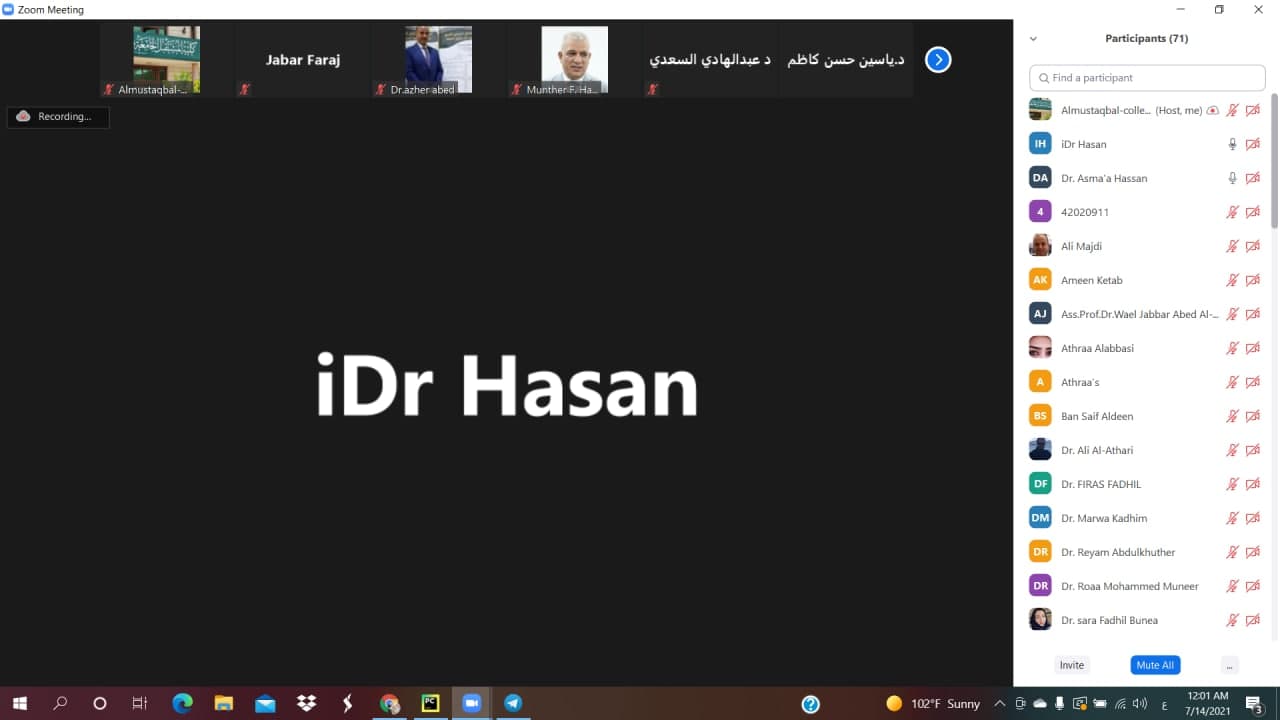This screenshot has height=720, width=1280.
Task: Focus the Find a participant search box
Action: [1147, 77]
